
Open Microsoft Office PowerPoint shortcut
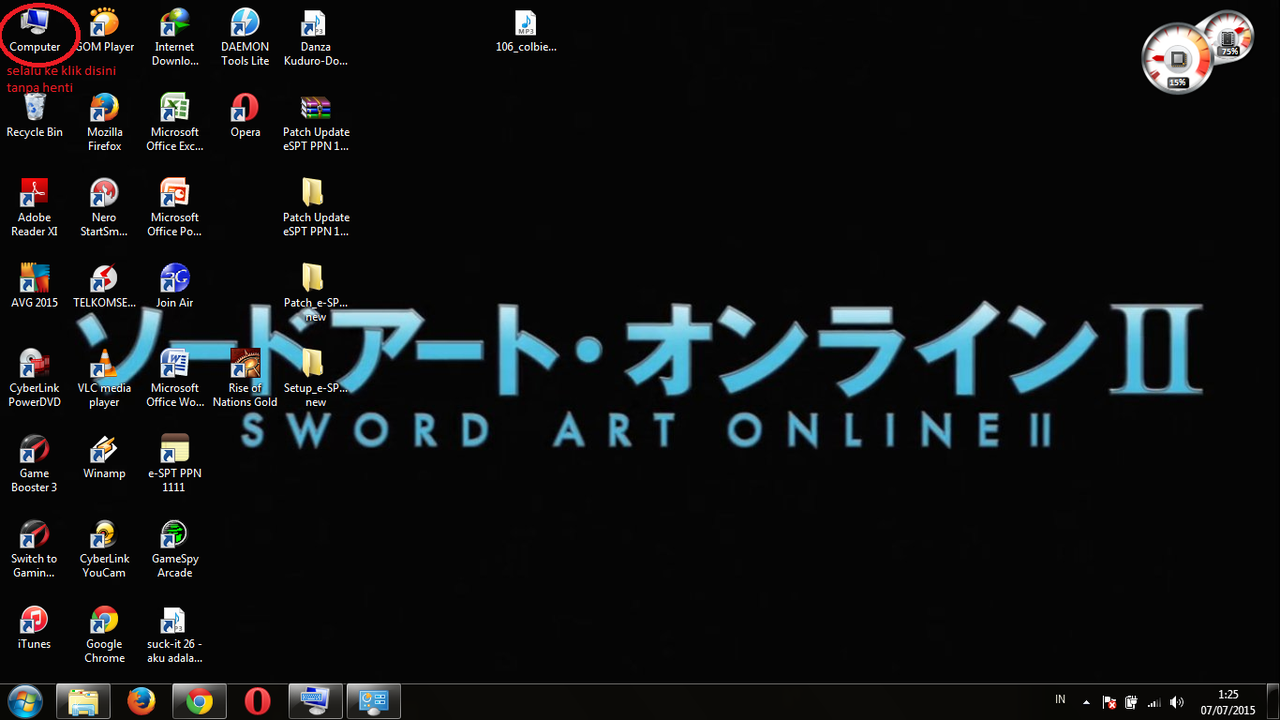point(175,207)
